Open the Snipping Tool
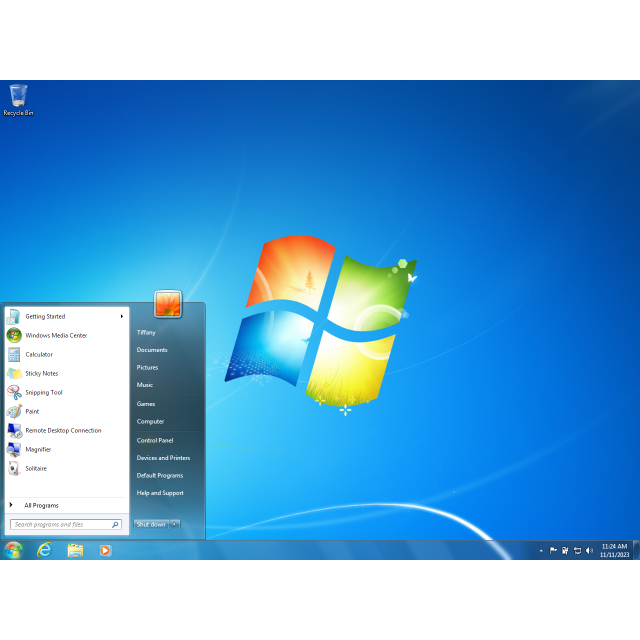This screenshot has width=640, height=640. pyautogui.click(x=43, y=392)
